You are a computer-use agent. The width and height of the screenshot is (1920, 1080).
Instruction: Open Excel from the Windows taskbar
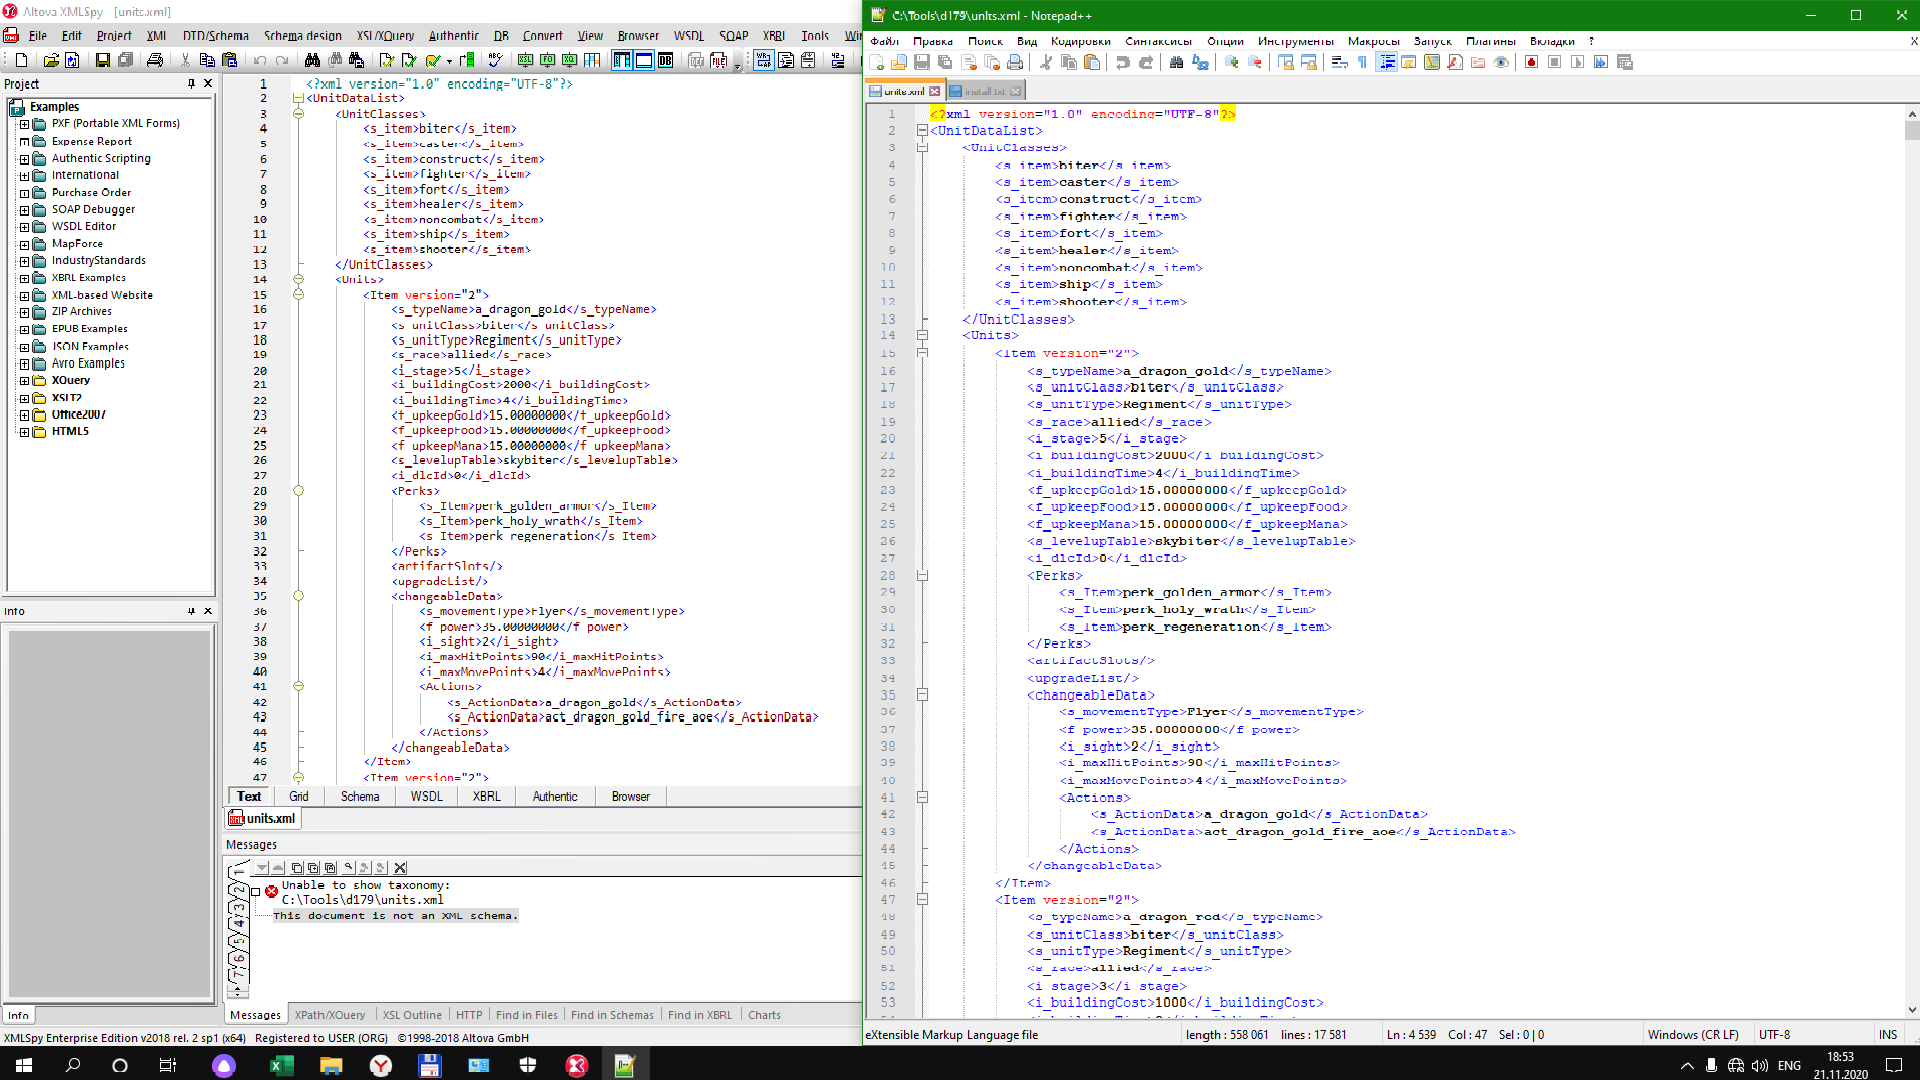pyautogui.click(x=281, y=1065)
